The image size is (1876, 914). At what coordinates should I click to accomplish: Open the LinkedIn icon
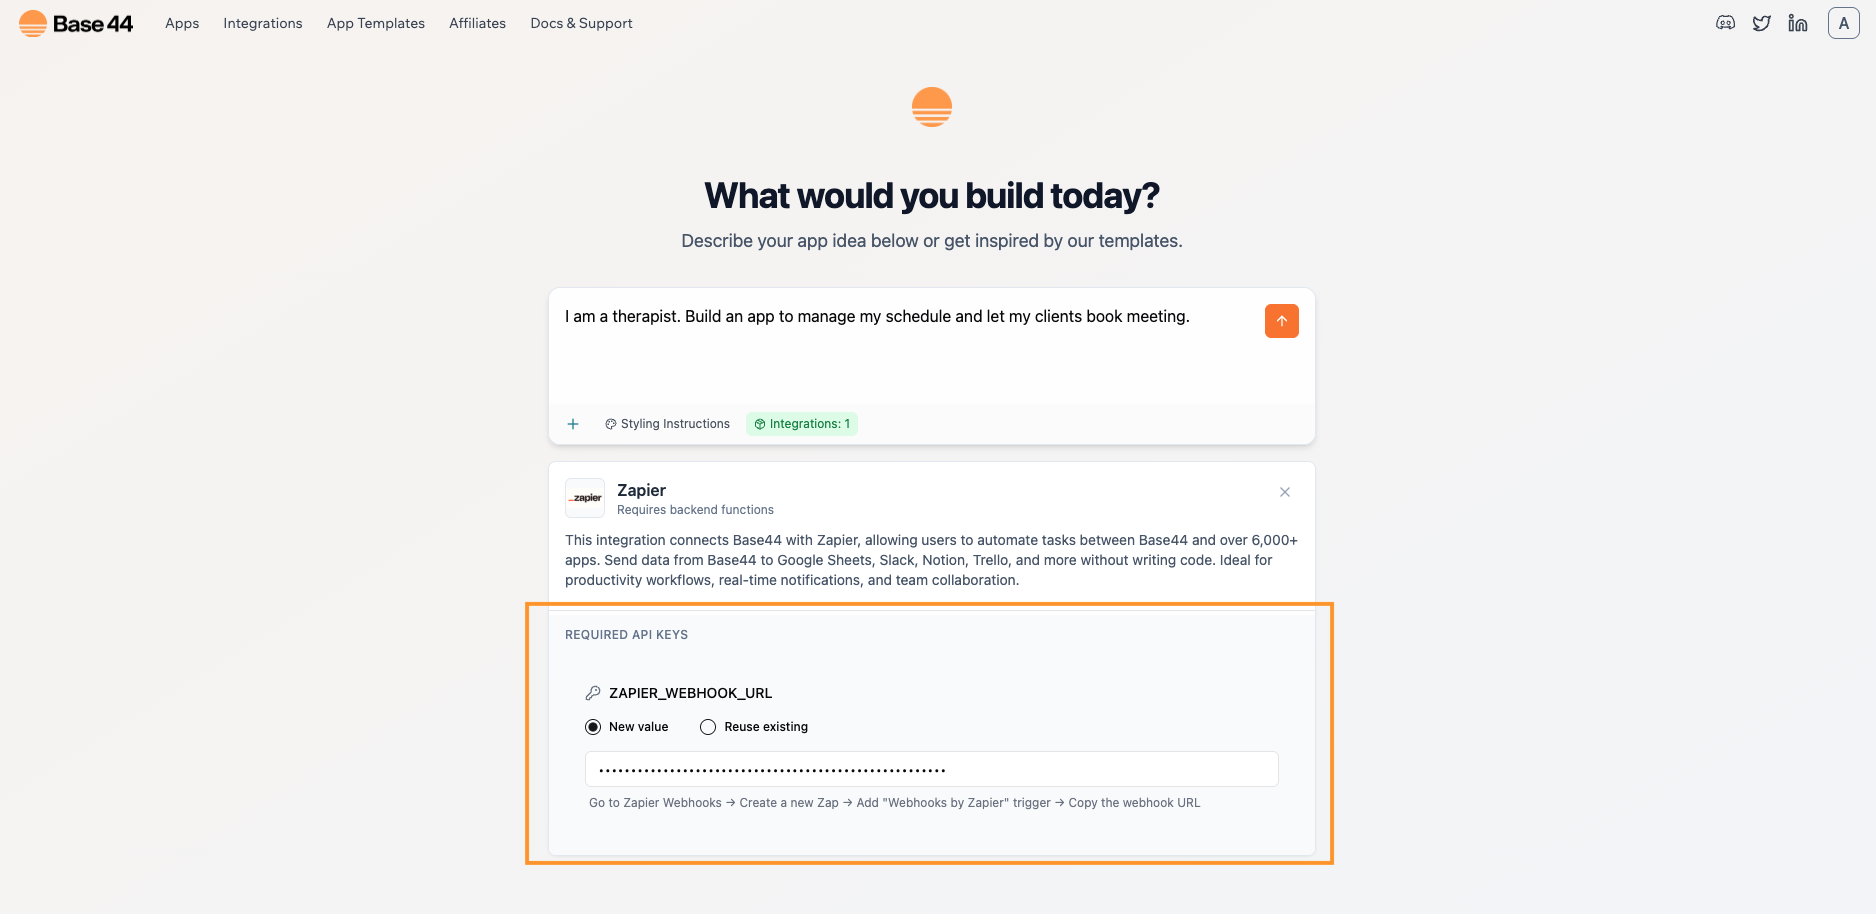click(1798, 22)
